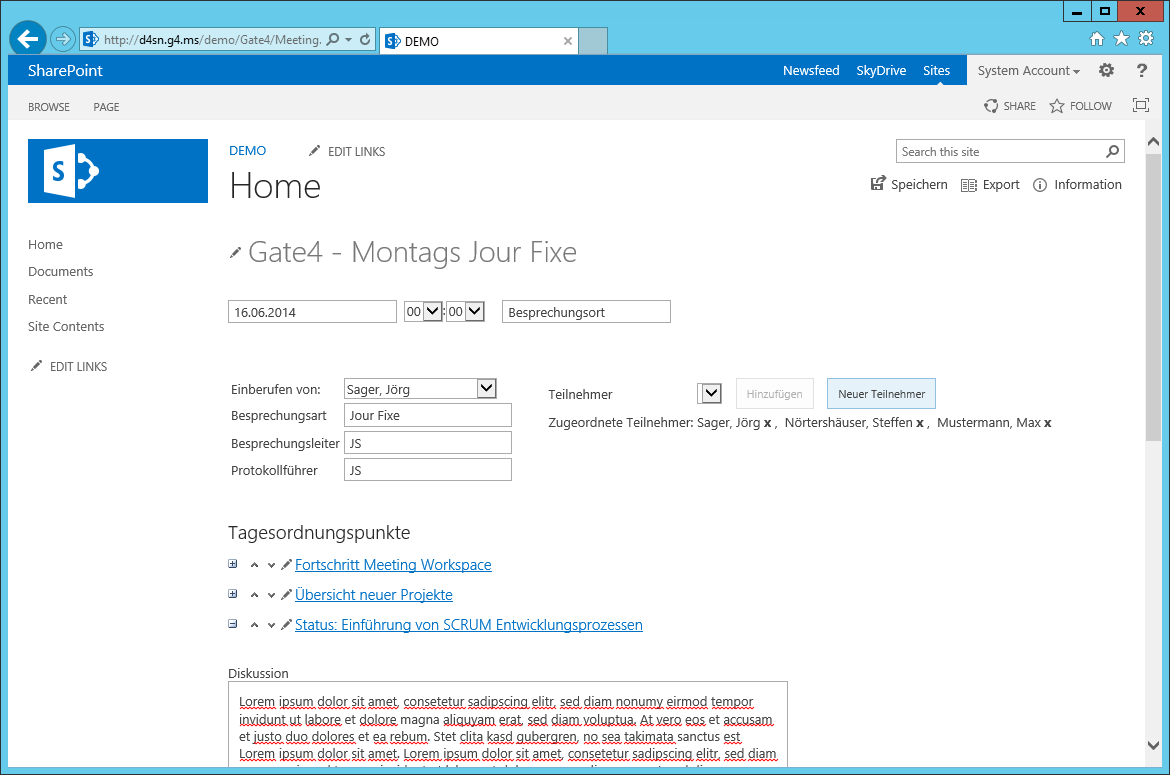Screen dimensions: 1170x775
Task: Open Sites in the top bar
Action: pyautogui.click(x=936, y=70)
